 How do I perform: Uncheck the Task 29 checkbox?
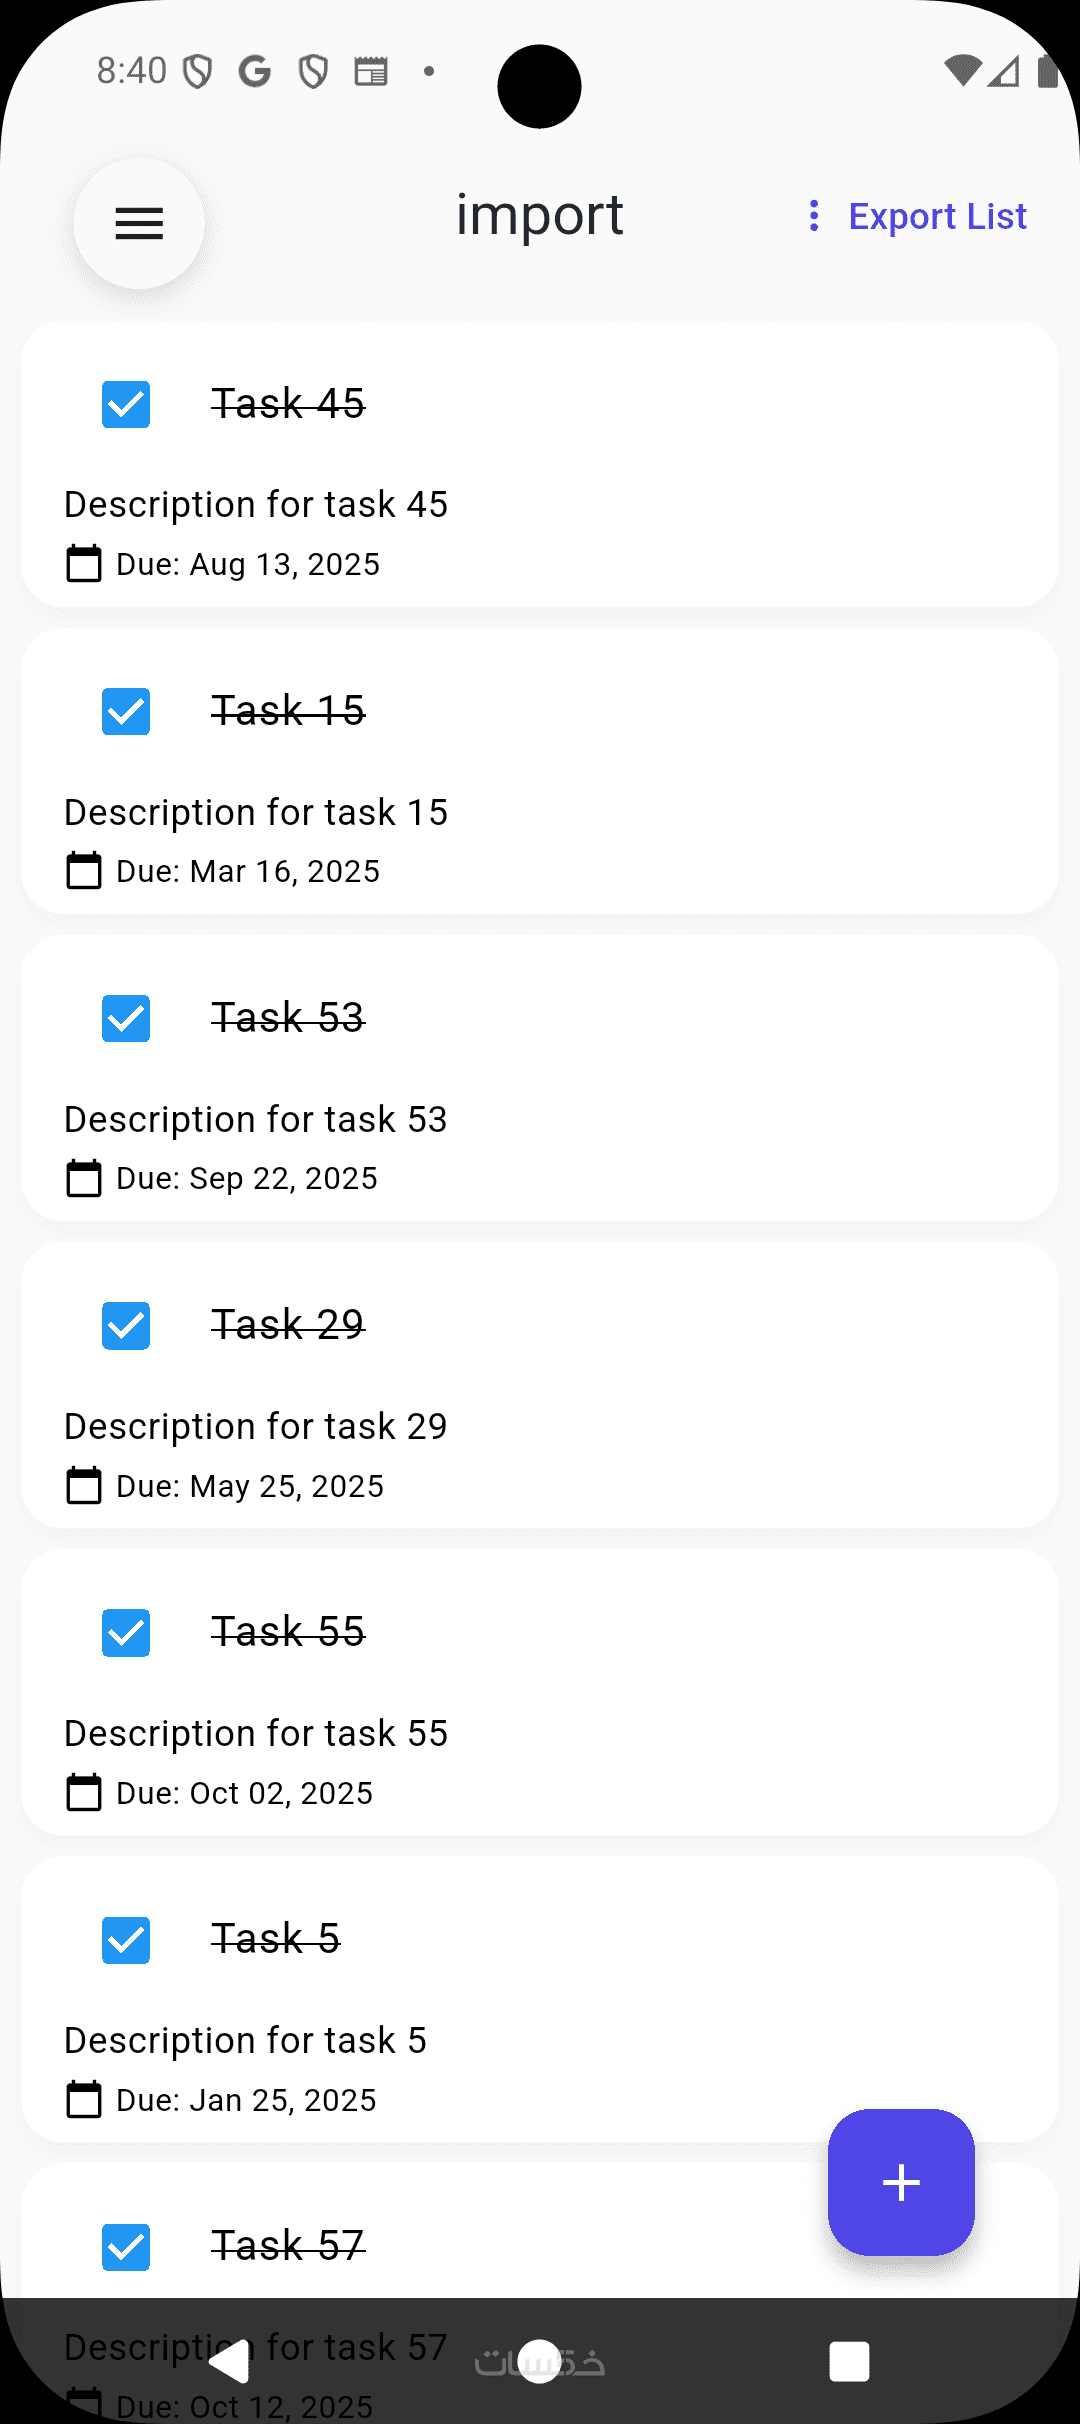pyautogui.click(x=126, y=1326)
